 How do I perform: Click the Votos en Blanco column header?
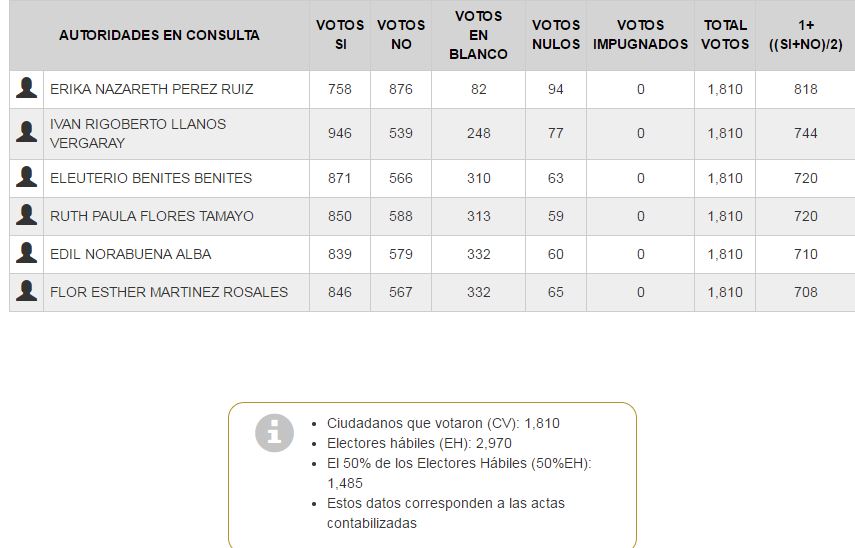coord(478,35)
